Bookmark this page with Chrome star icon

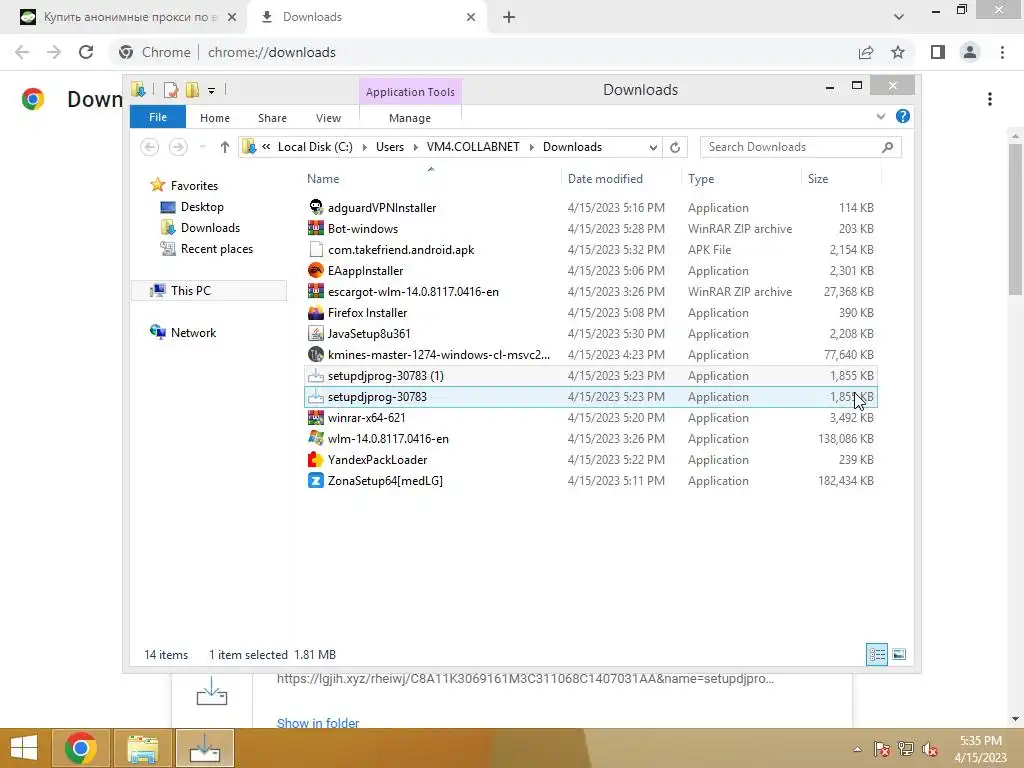coord(898,52)
